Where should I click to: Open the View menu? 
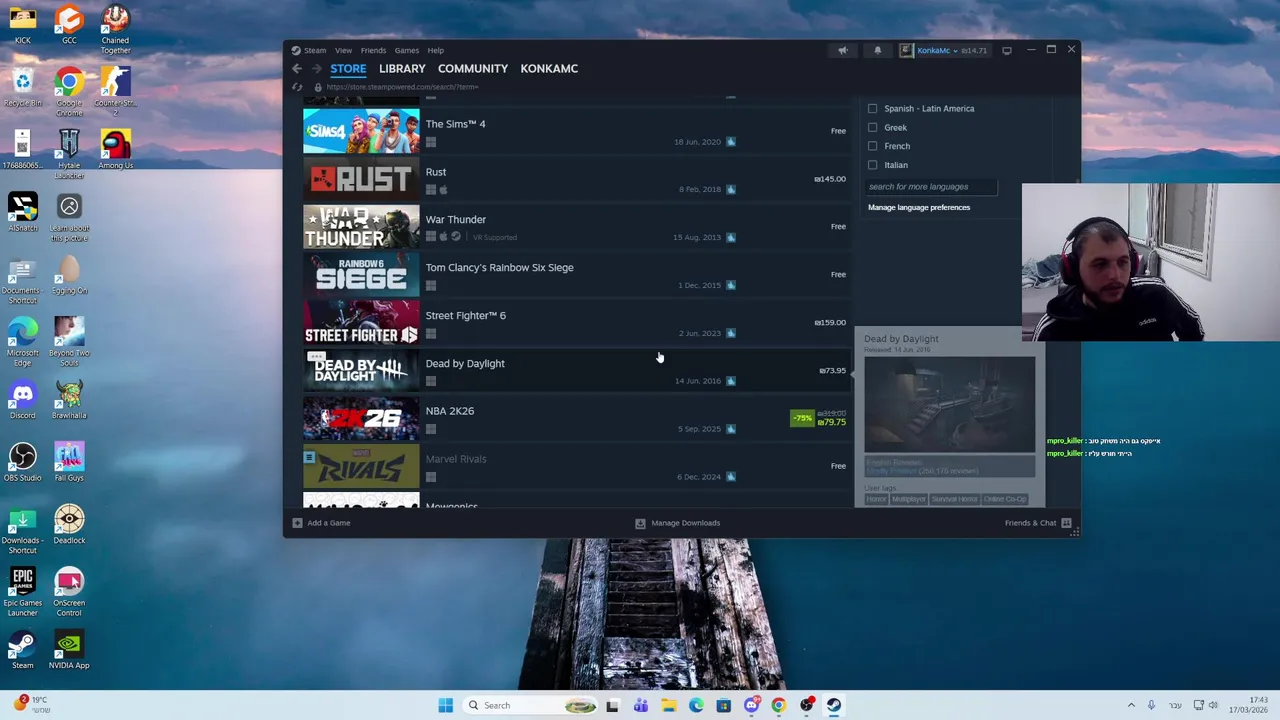(x=343, y=50)
